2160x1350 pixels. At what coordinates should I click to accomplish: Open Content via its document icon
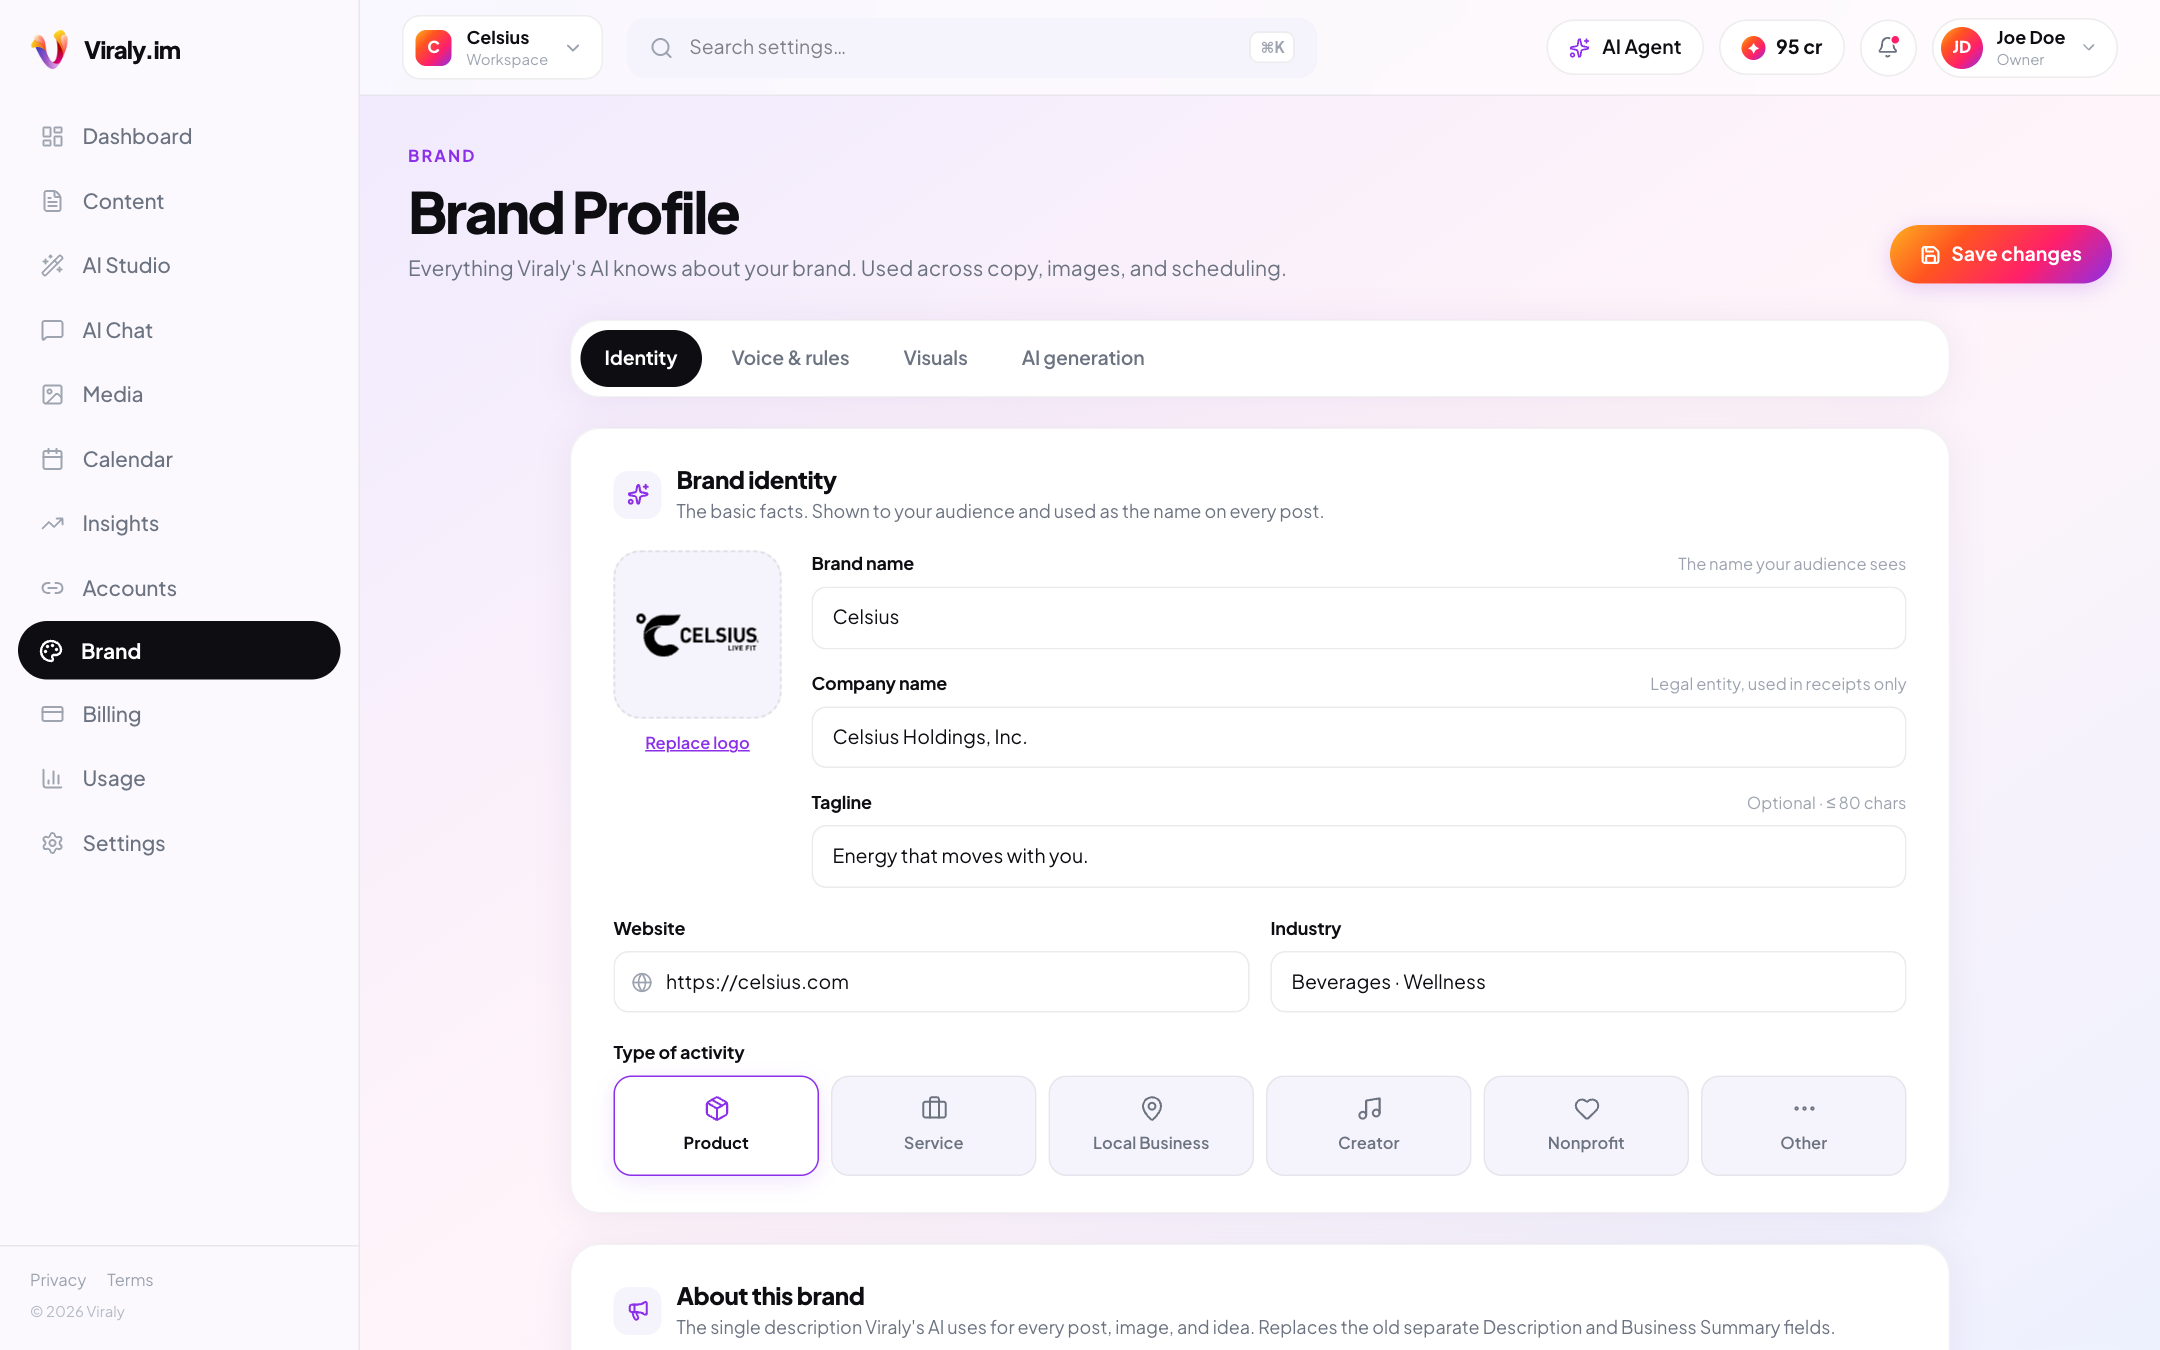click(x=53, y=201)
